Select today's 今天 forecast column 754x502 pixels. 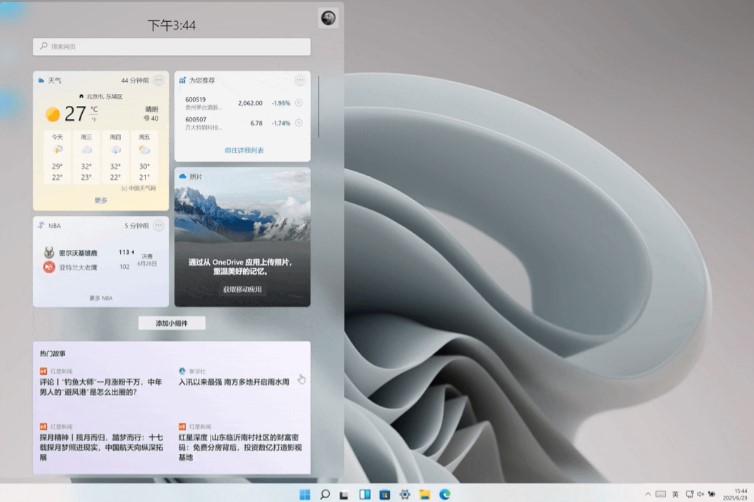coord(57,157)
